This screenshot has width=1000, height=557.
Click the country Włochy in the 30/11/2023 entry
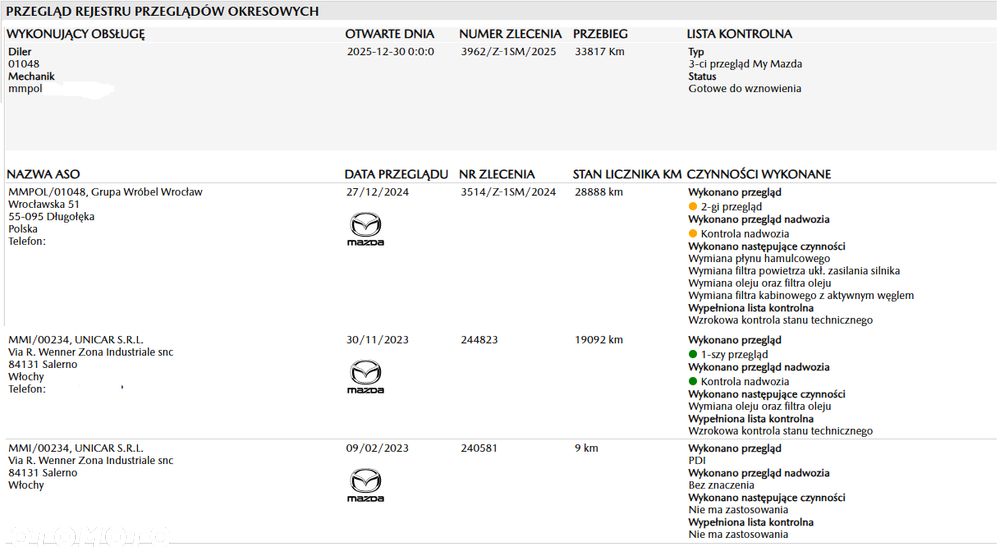pyautogui.click(x=26, y=377)
